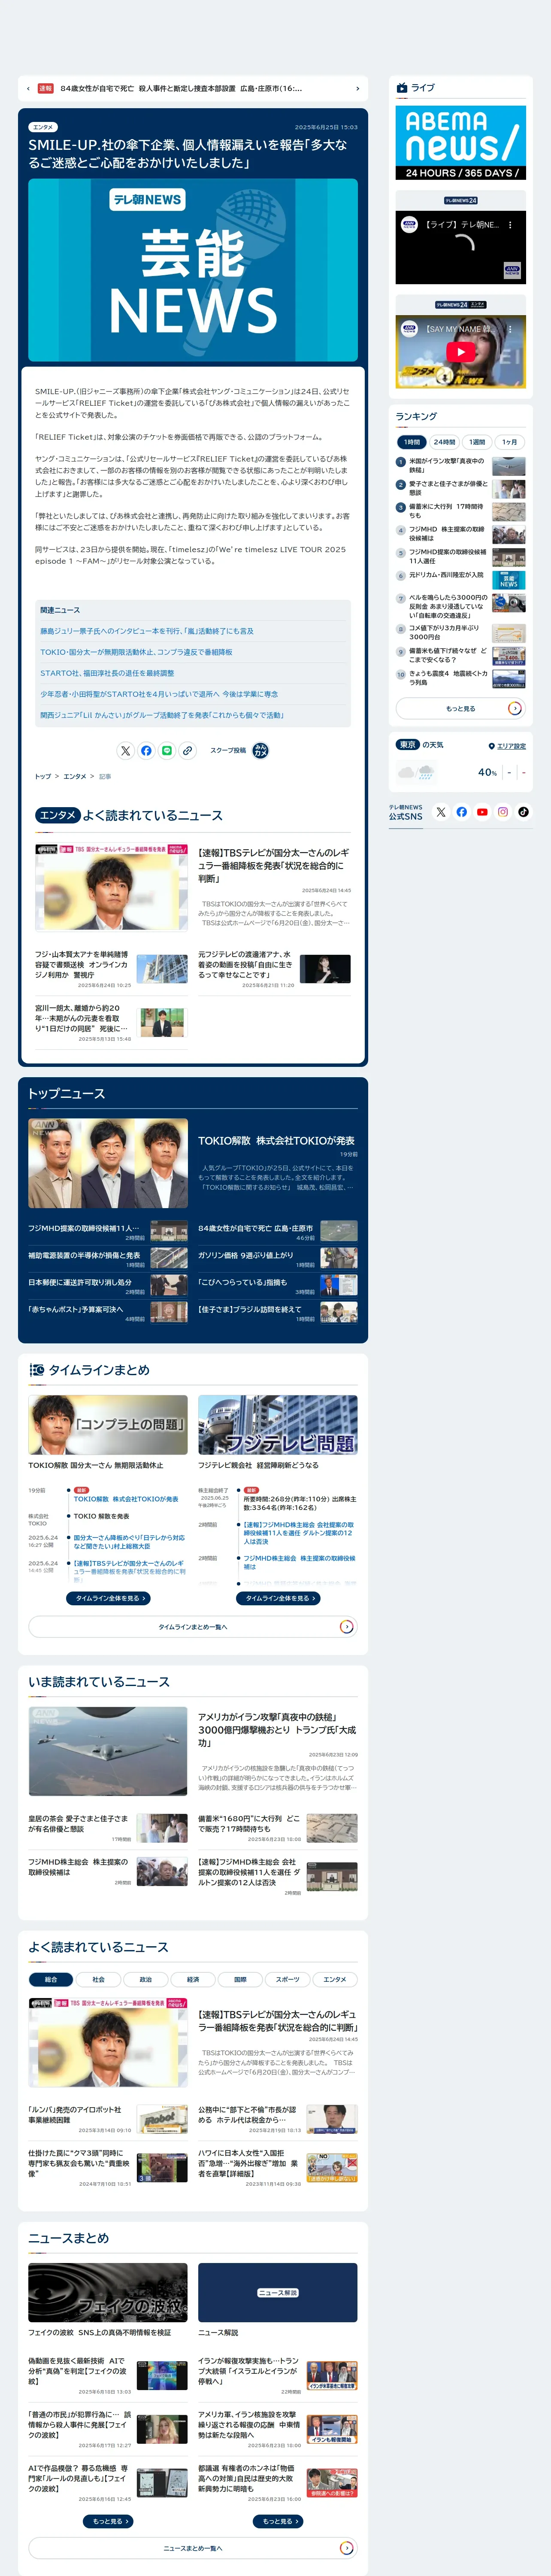
Task: Open the みんカメ scoop submission icon
Action: [x=260, y=750]
